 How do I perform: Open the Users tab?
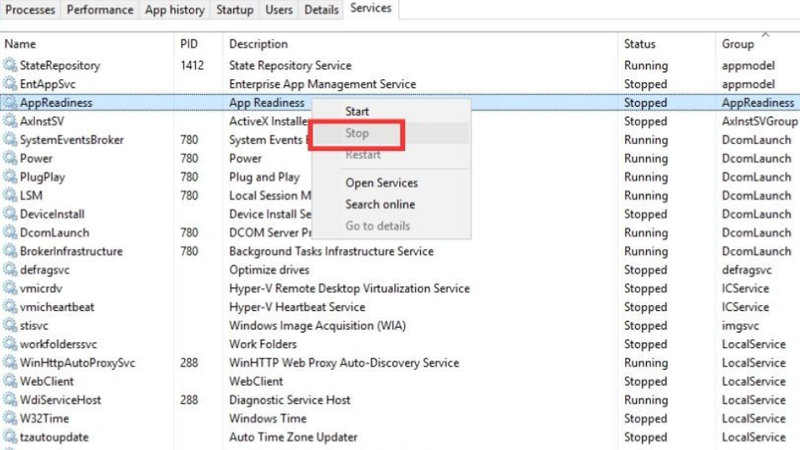pyautogui.click(x=279, y=10)
